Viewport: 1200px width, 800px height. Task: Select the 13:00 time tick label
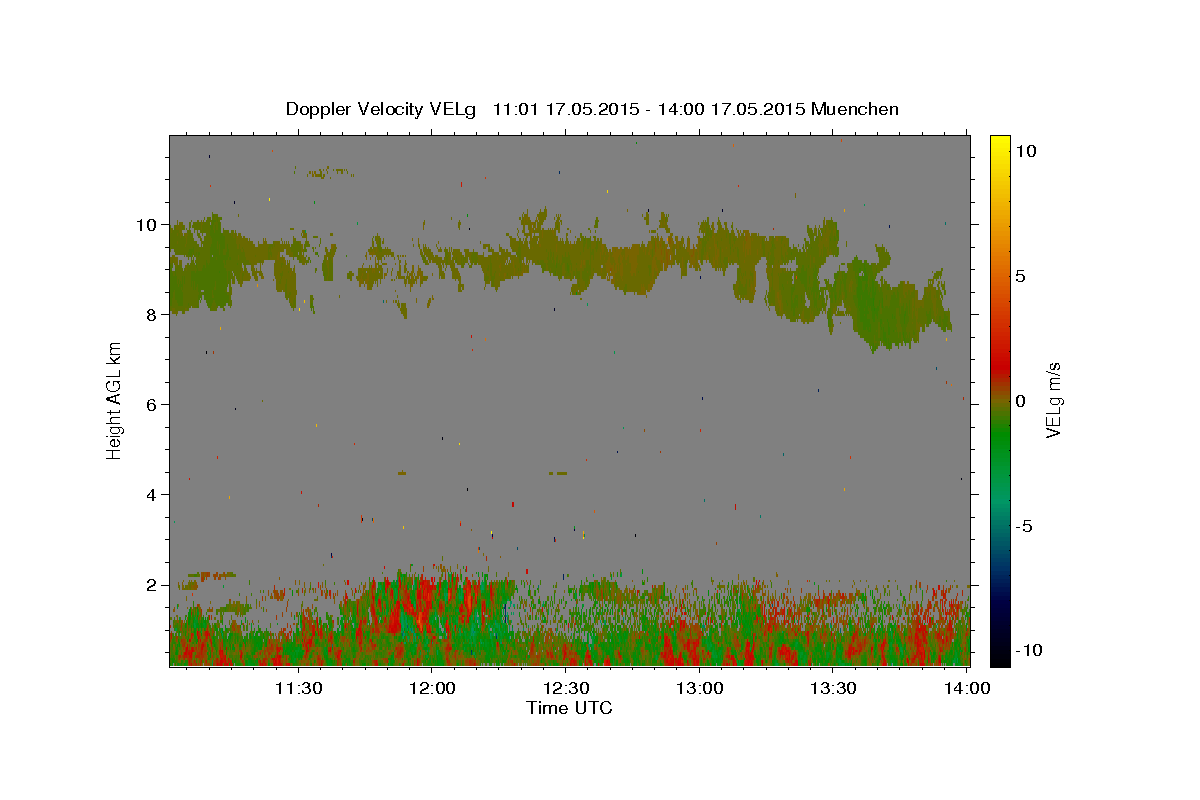pos(700,688)
